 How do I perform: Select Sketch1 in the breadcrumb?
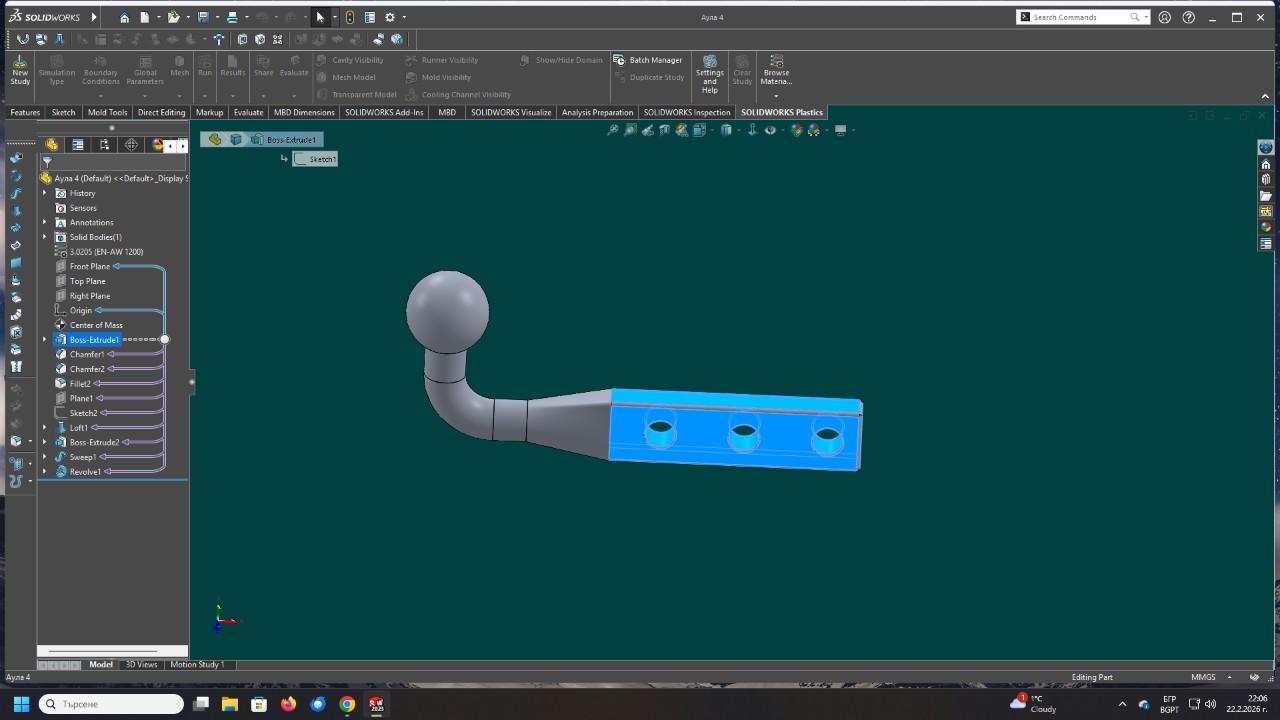(x=316, y=159)
